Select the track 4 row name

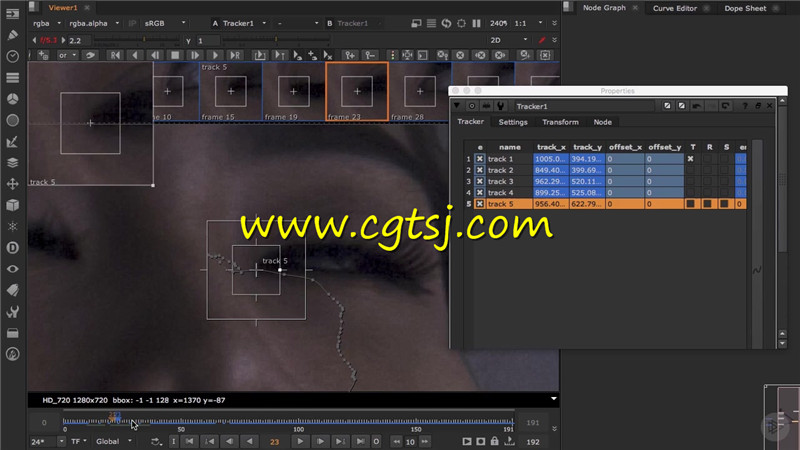click(501, 192)
